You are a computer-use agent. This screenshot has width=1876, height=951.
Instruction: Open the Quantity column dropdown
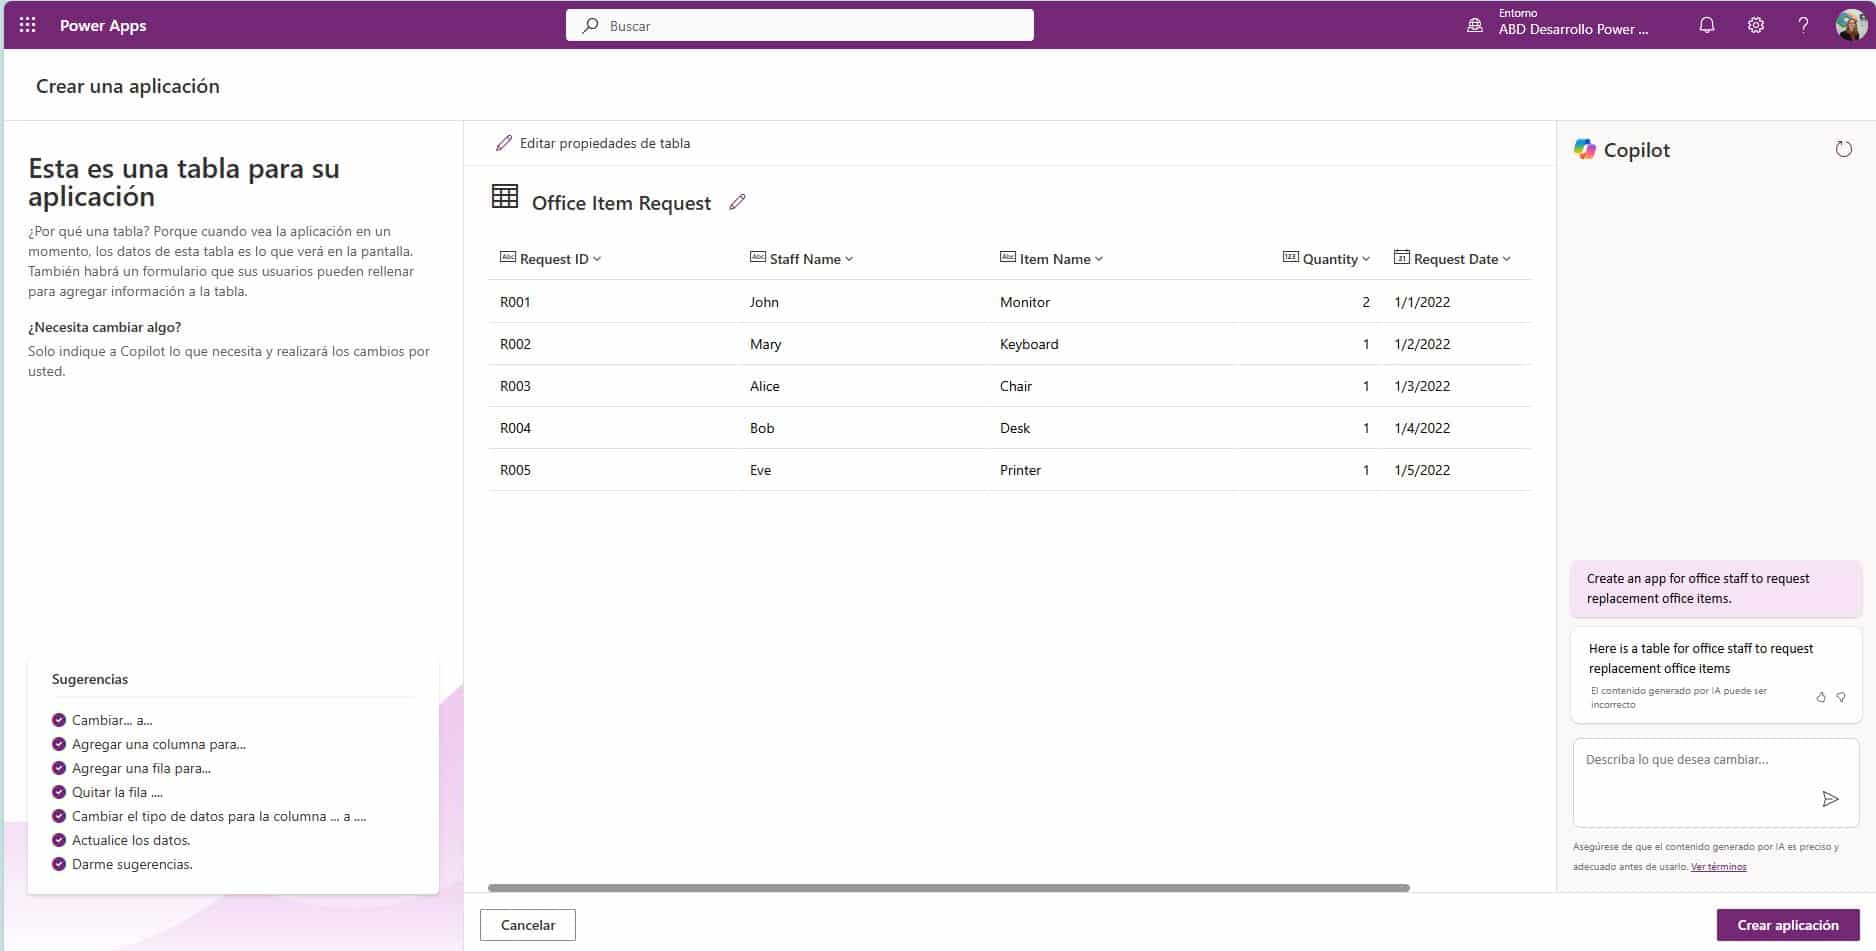pos(1366,259)
